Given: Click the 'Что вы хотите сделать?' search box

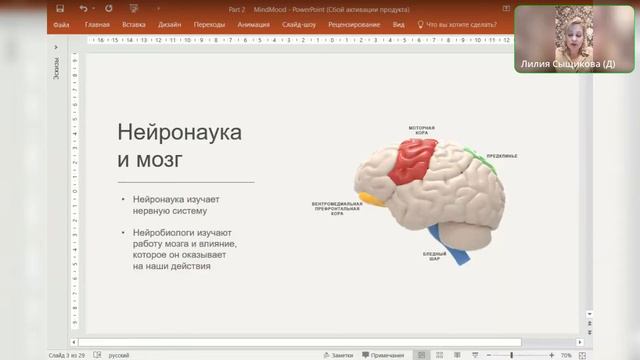Looking at the screenshot, I should pos(457,25).
